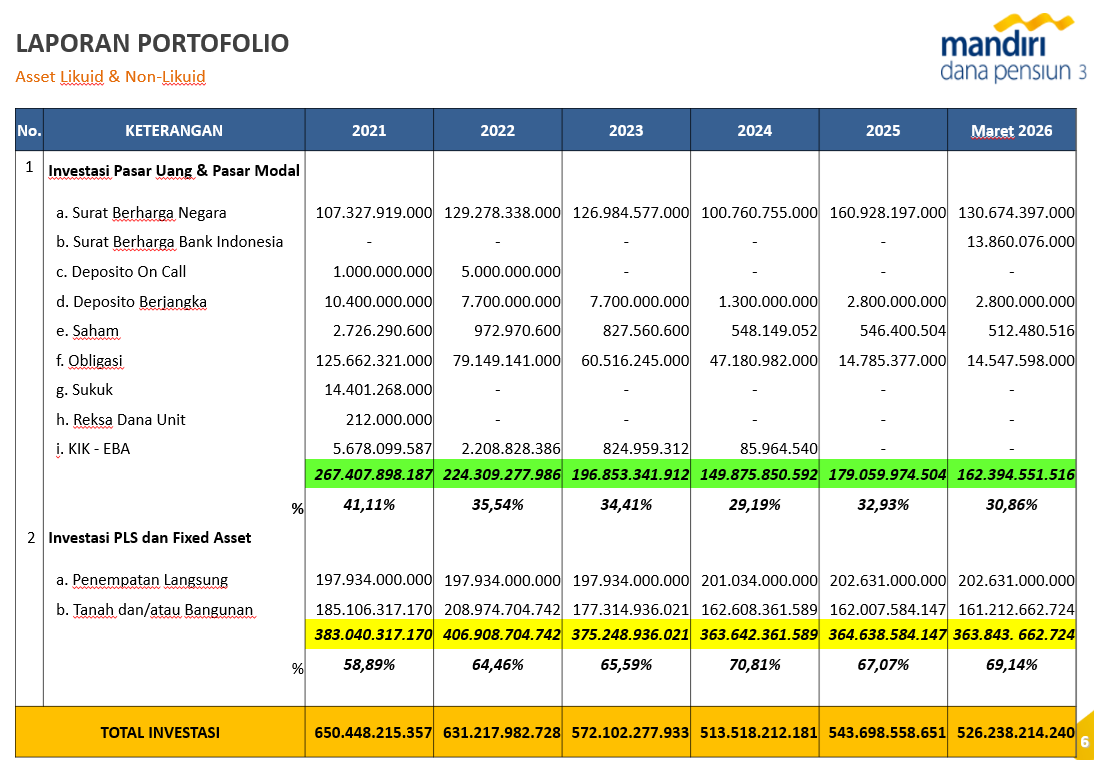The width and height of the screenshot is (1094, 760).
Task: Select the LAPORAN PORTOFOLIO title
Action: coord(152,43)
